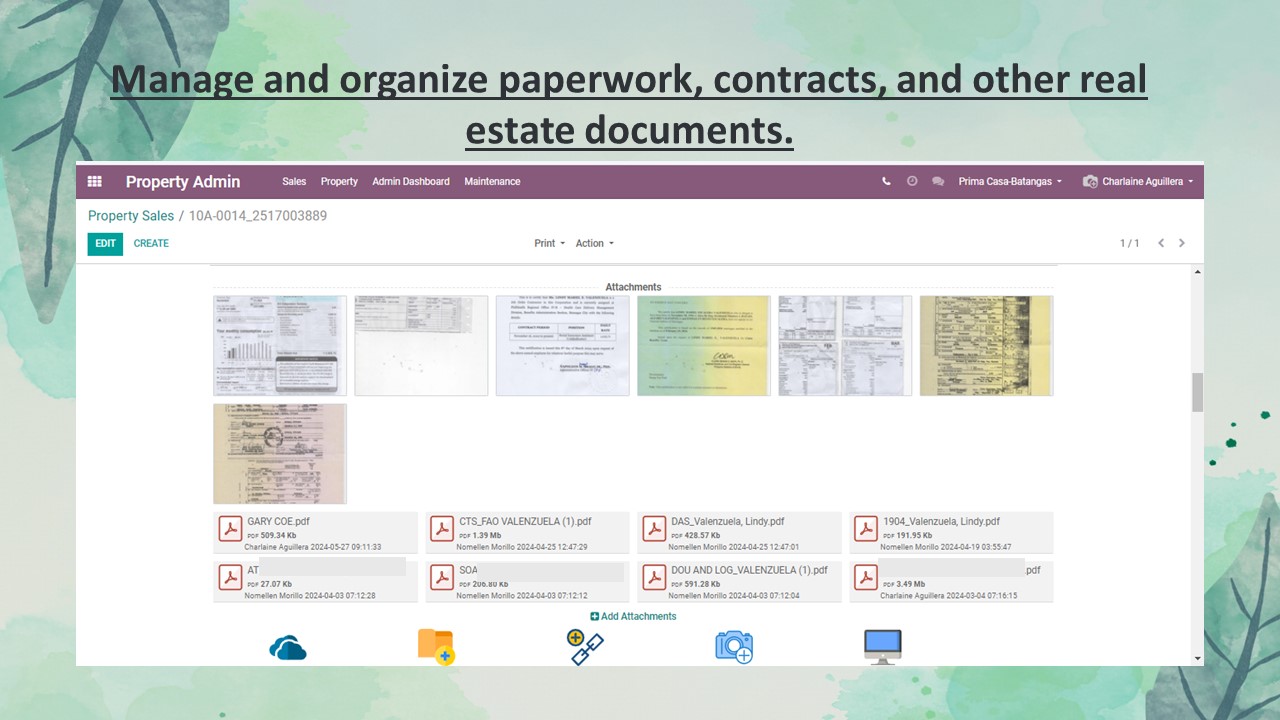Click the Add Attachments link
1280x720 pixels.
pyautogui.click(x=634, y=616)
